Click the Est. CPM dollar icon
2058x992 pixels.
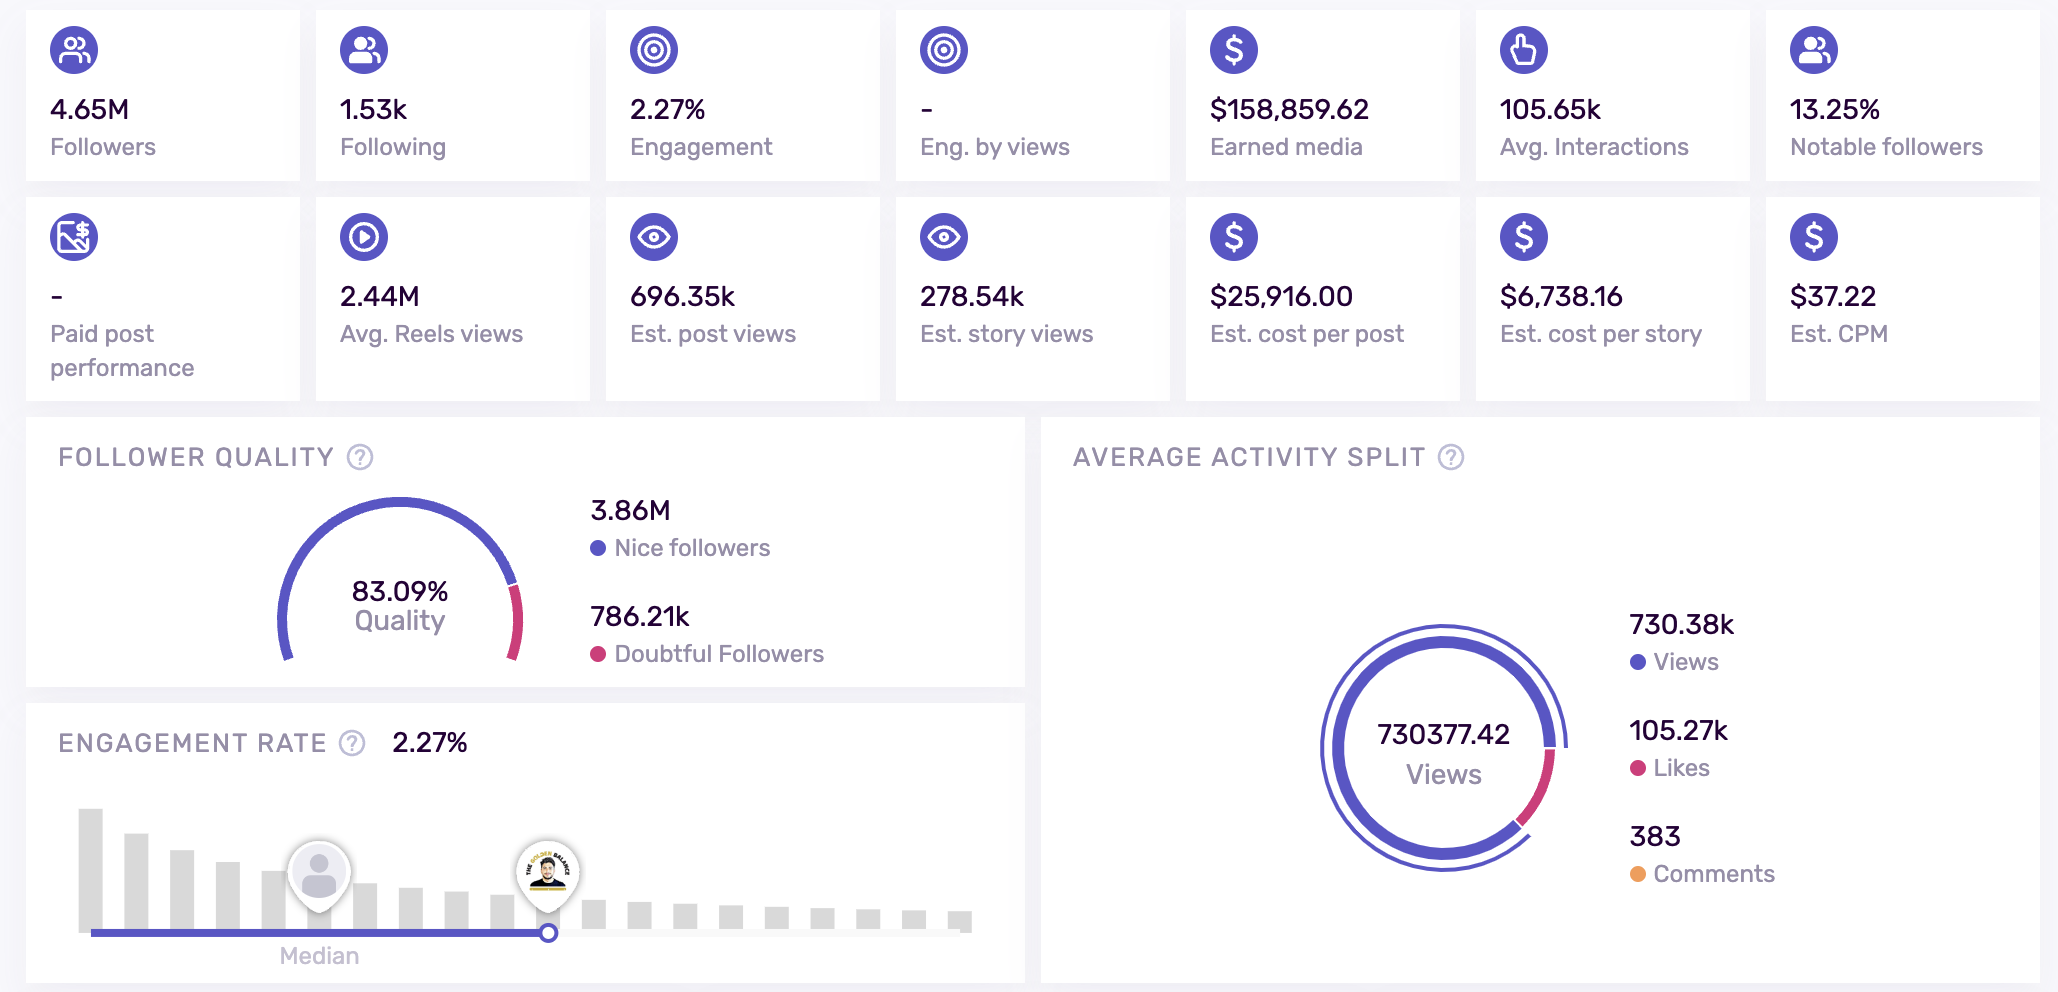coord(1814,237)
